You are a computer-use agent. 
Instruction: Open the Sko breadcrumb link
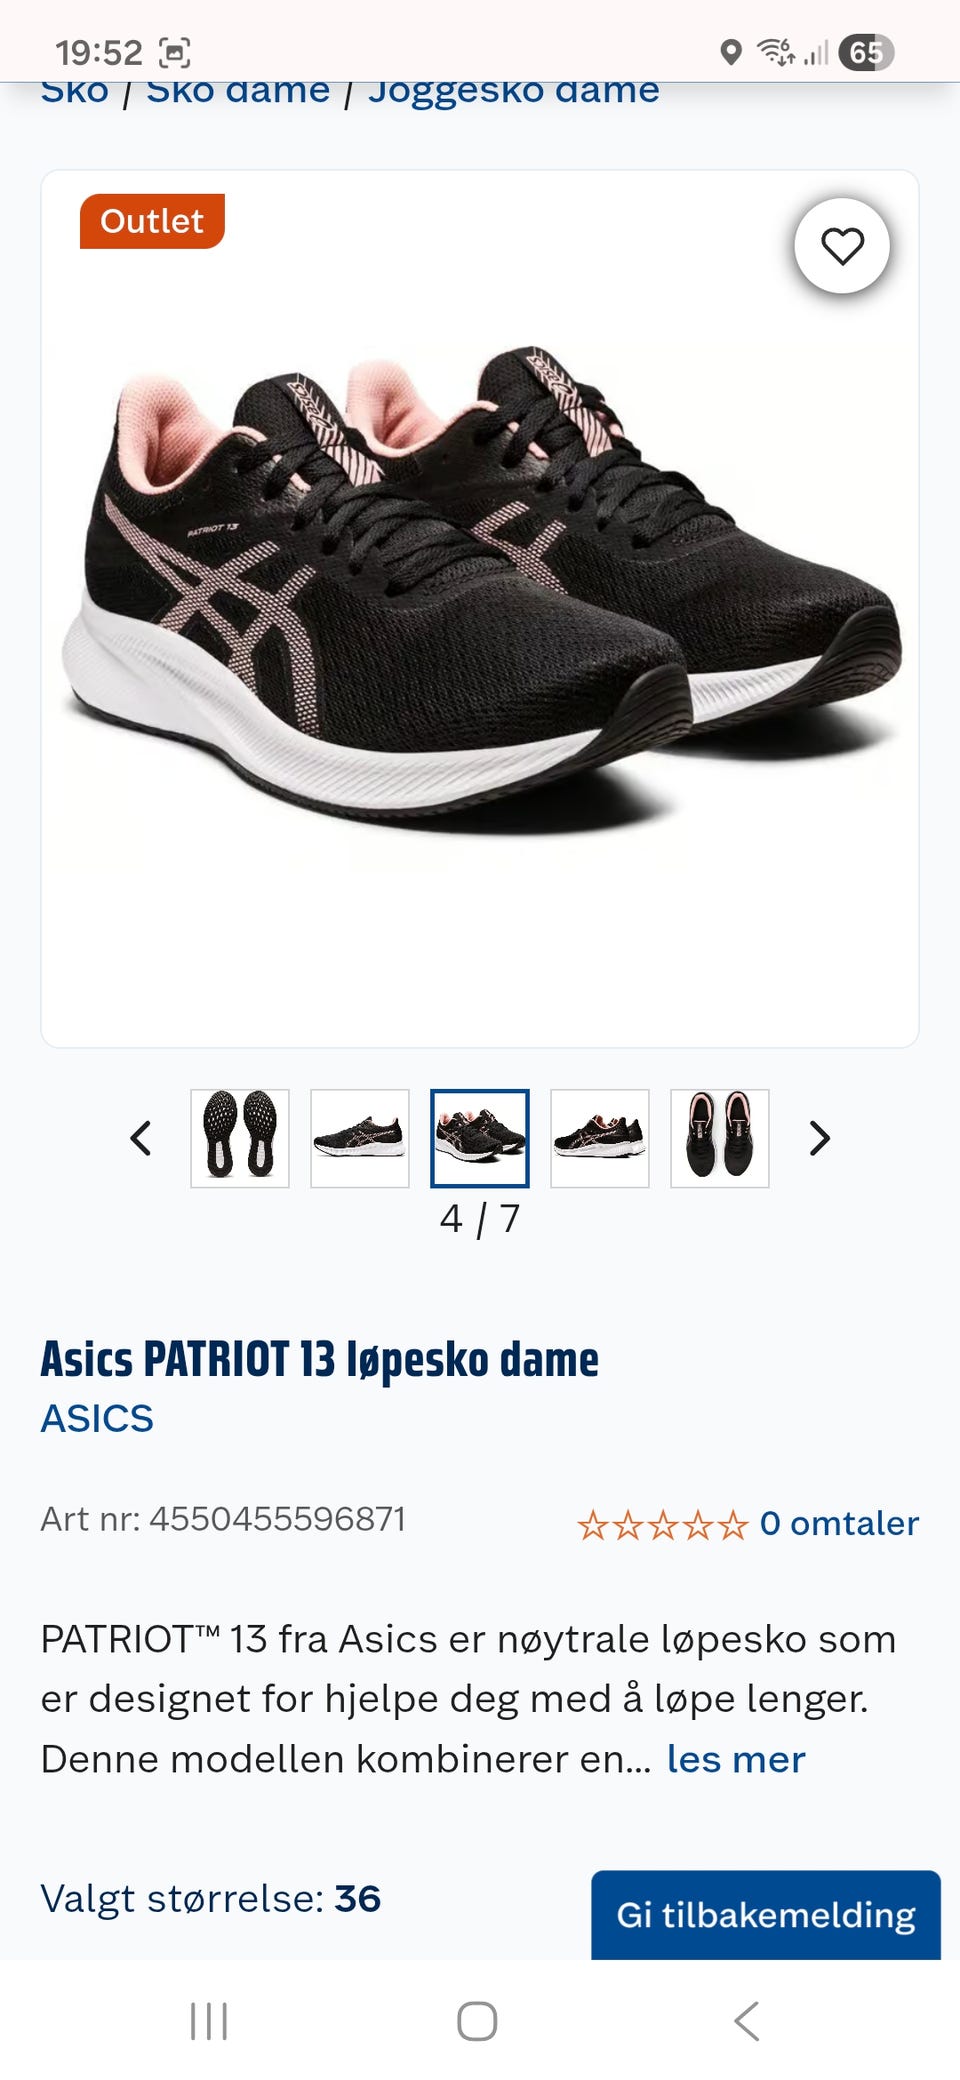coord(75,92)
